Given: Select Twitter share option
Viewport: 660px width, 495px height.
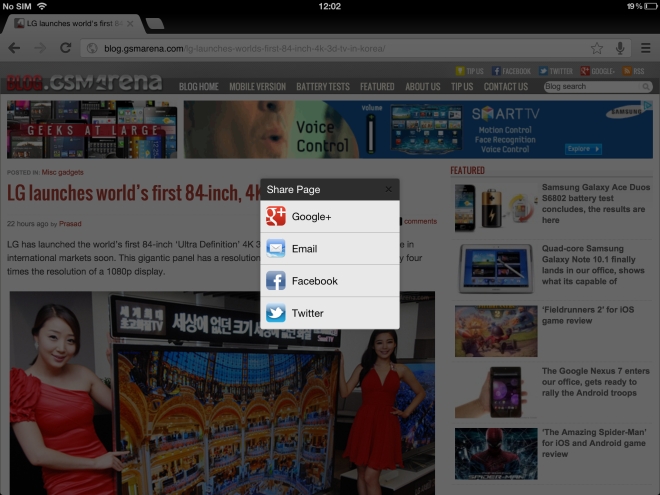Looking at the screenshot, I should tap(330, 313).
